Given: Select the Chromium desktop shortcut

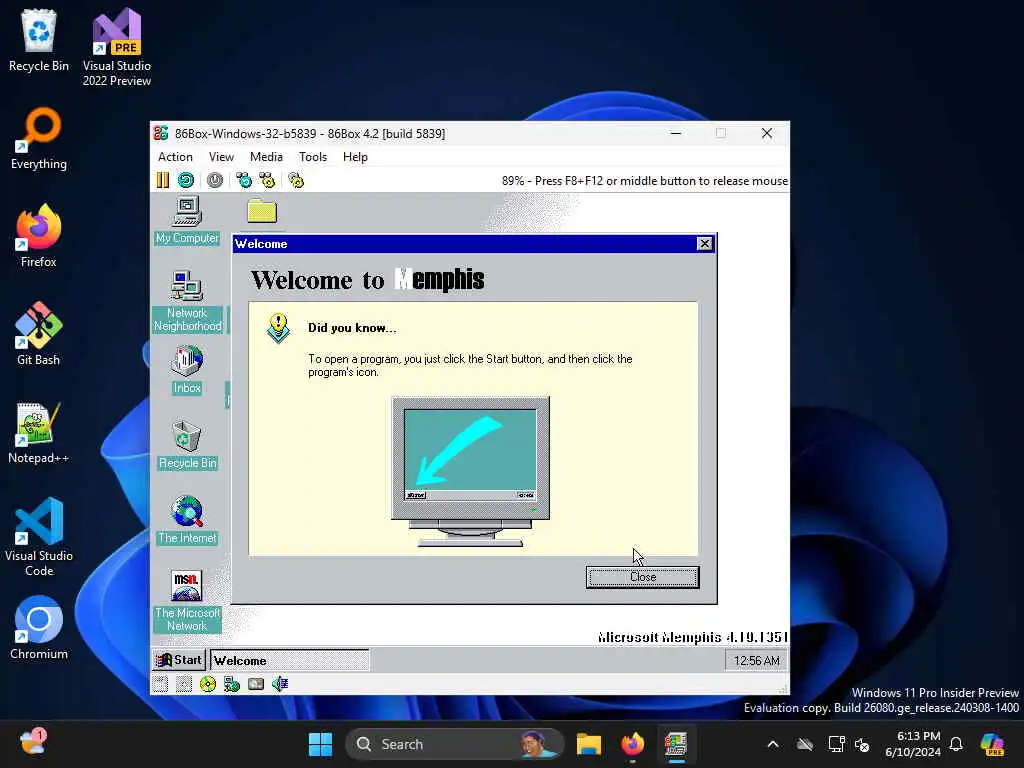Looking at the screenshot, I should click(x=39, y=628).
